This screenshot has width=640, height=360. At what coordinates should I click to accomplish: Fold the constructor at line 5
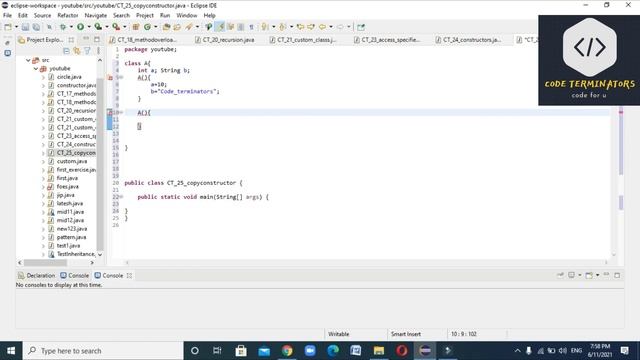121,78
